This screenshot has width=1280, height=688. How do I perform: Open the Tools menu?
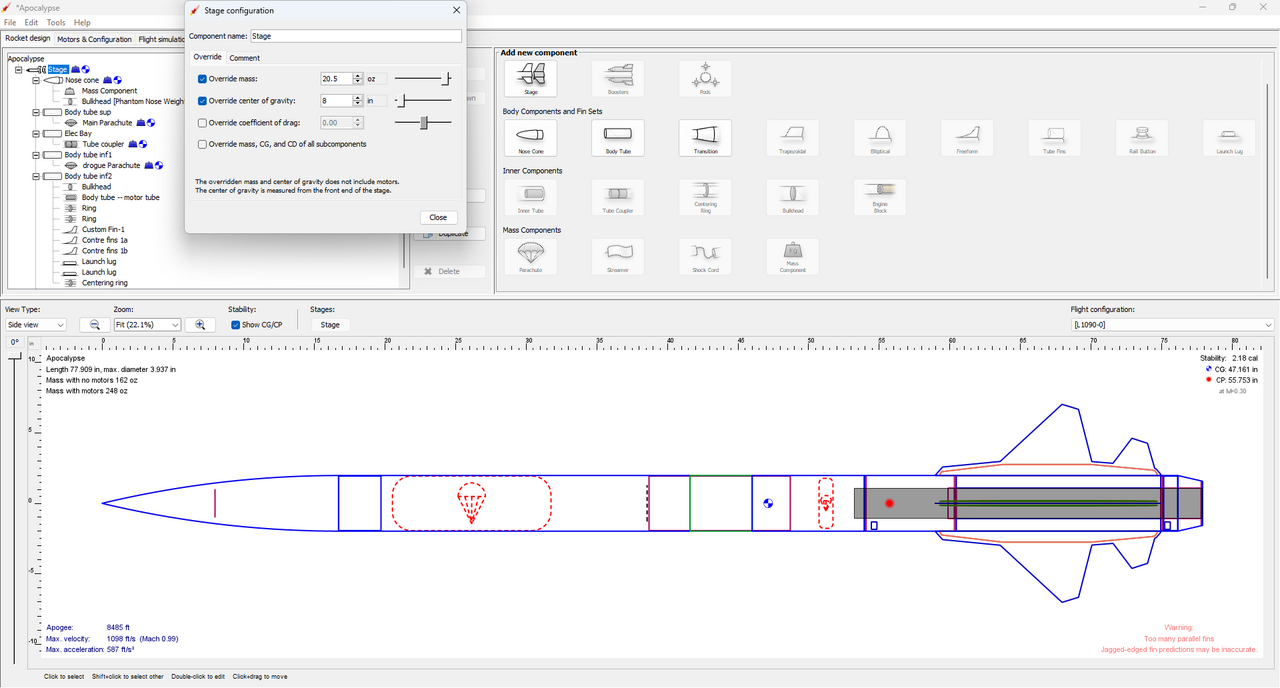pos(56,22)
